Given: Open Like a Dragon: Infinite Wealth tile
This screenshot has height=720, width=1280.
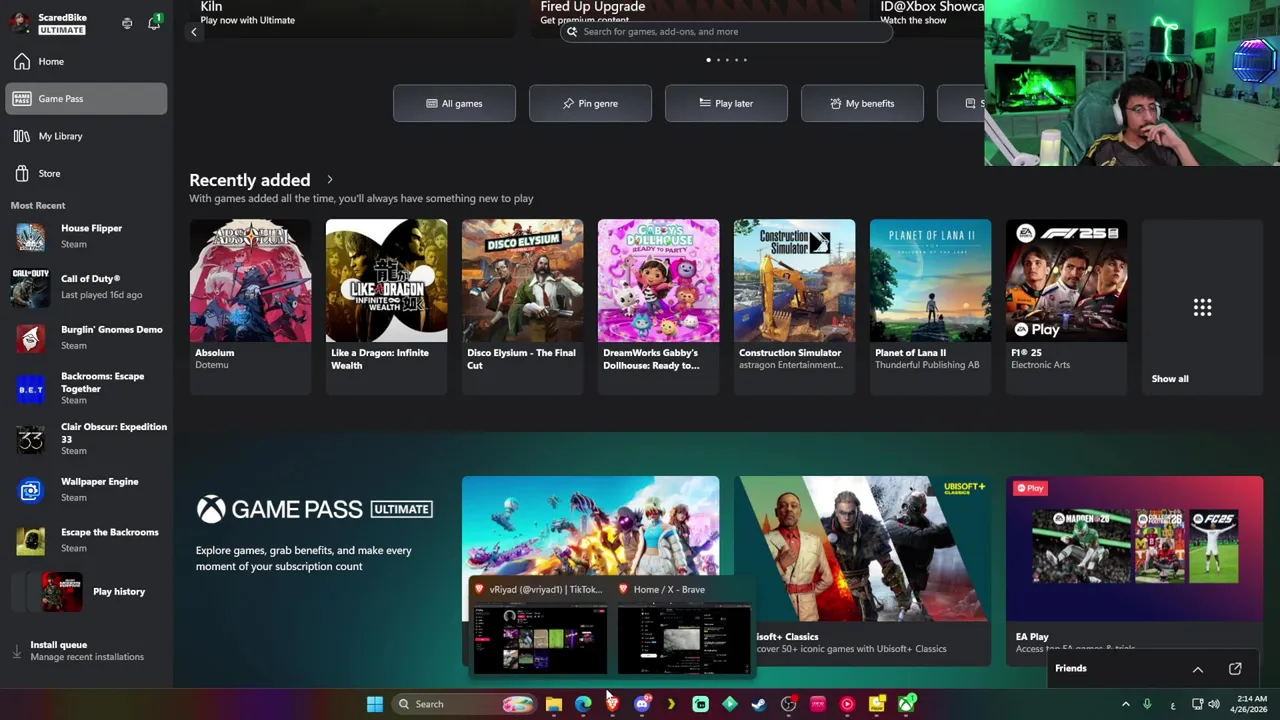Looking at the screenshot, I should pos(386,306).
